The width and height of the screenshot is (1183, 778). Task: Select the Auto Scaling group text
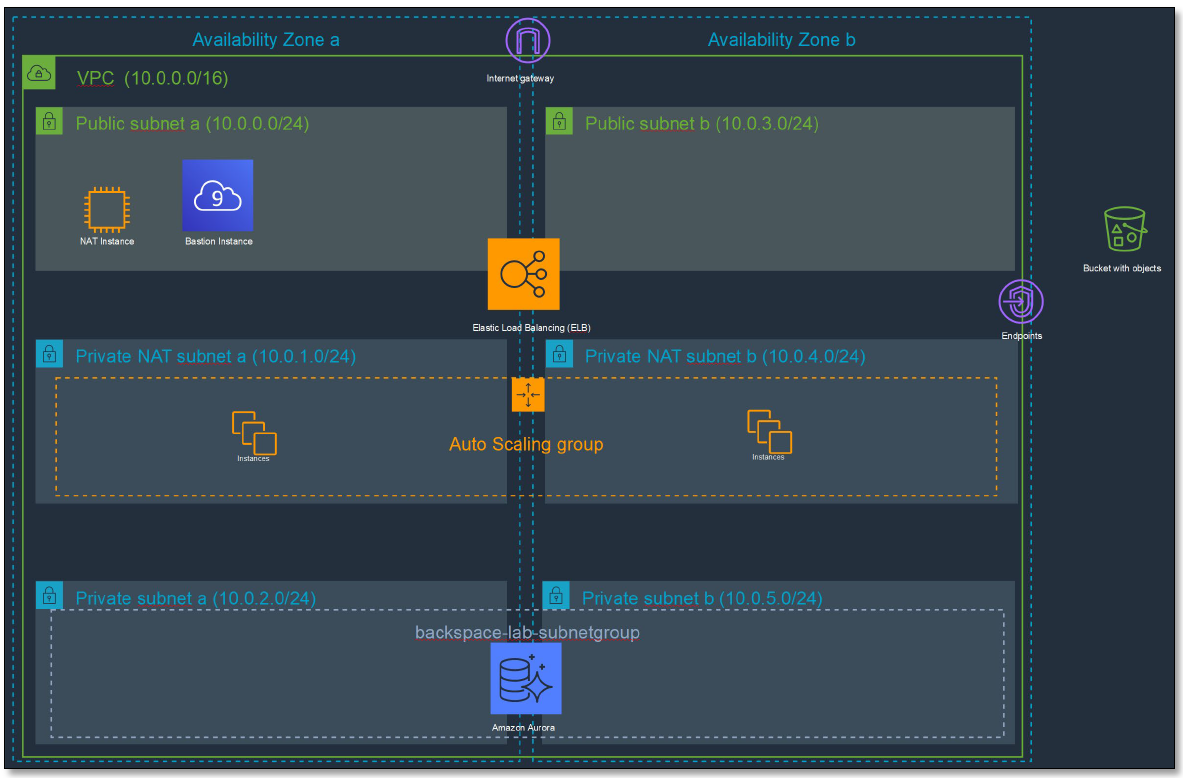526,444
